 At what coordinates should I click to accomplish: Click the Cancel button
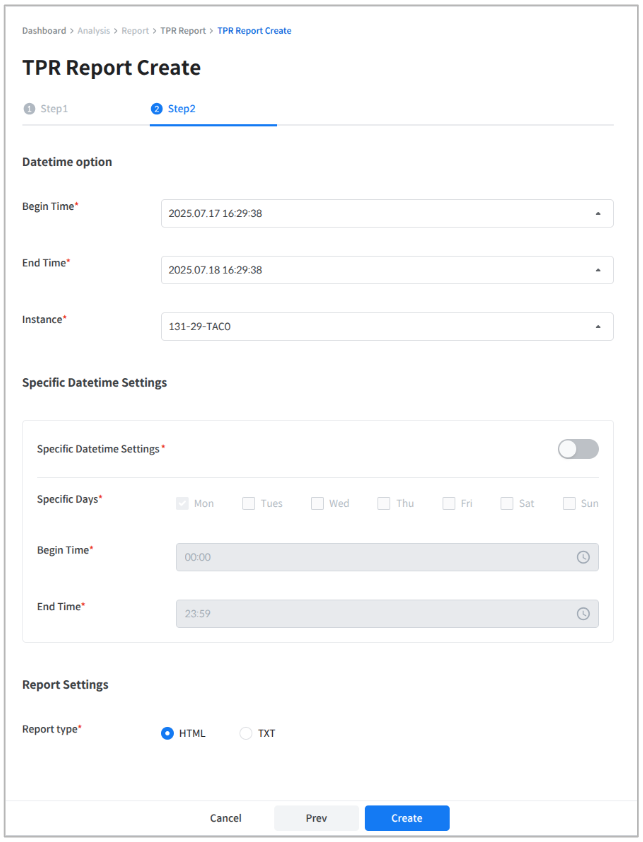(226, 818)
